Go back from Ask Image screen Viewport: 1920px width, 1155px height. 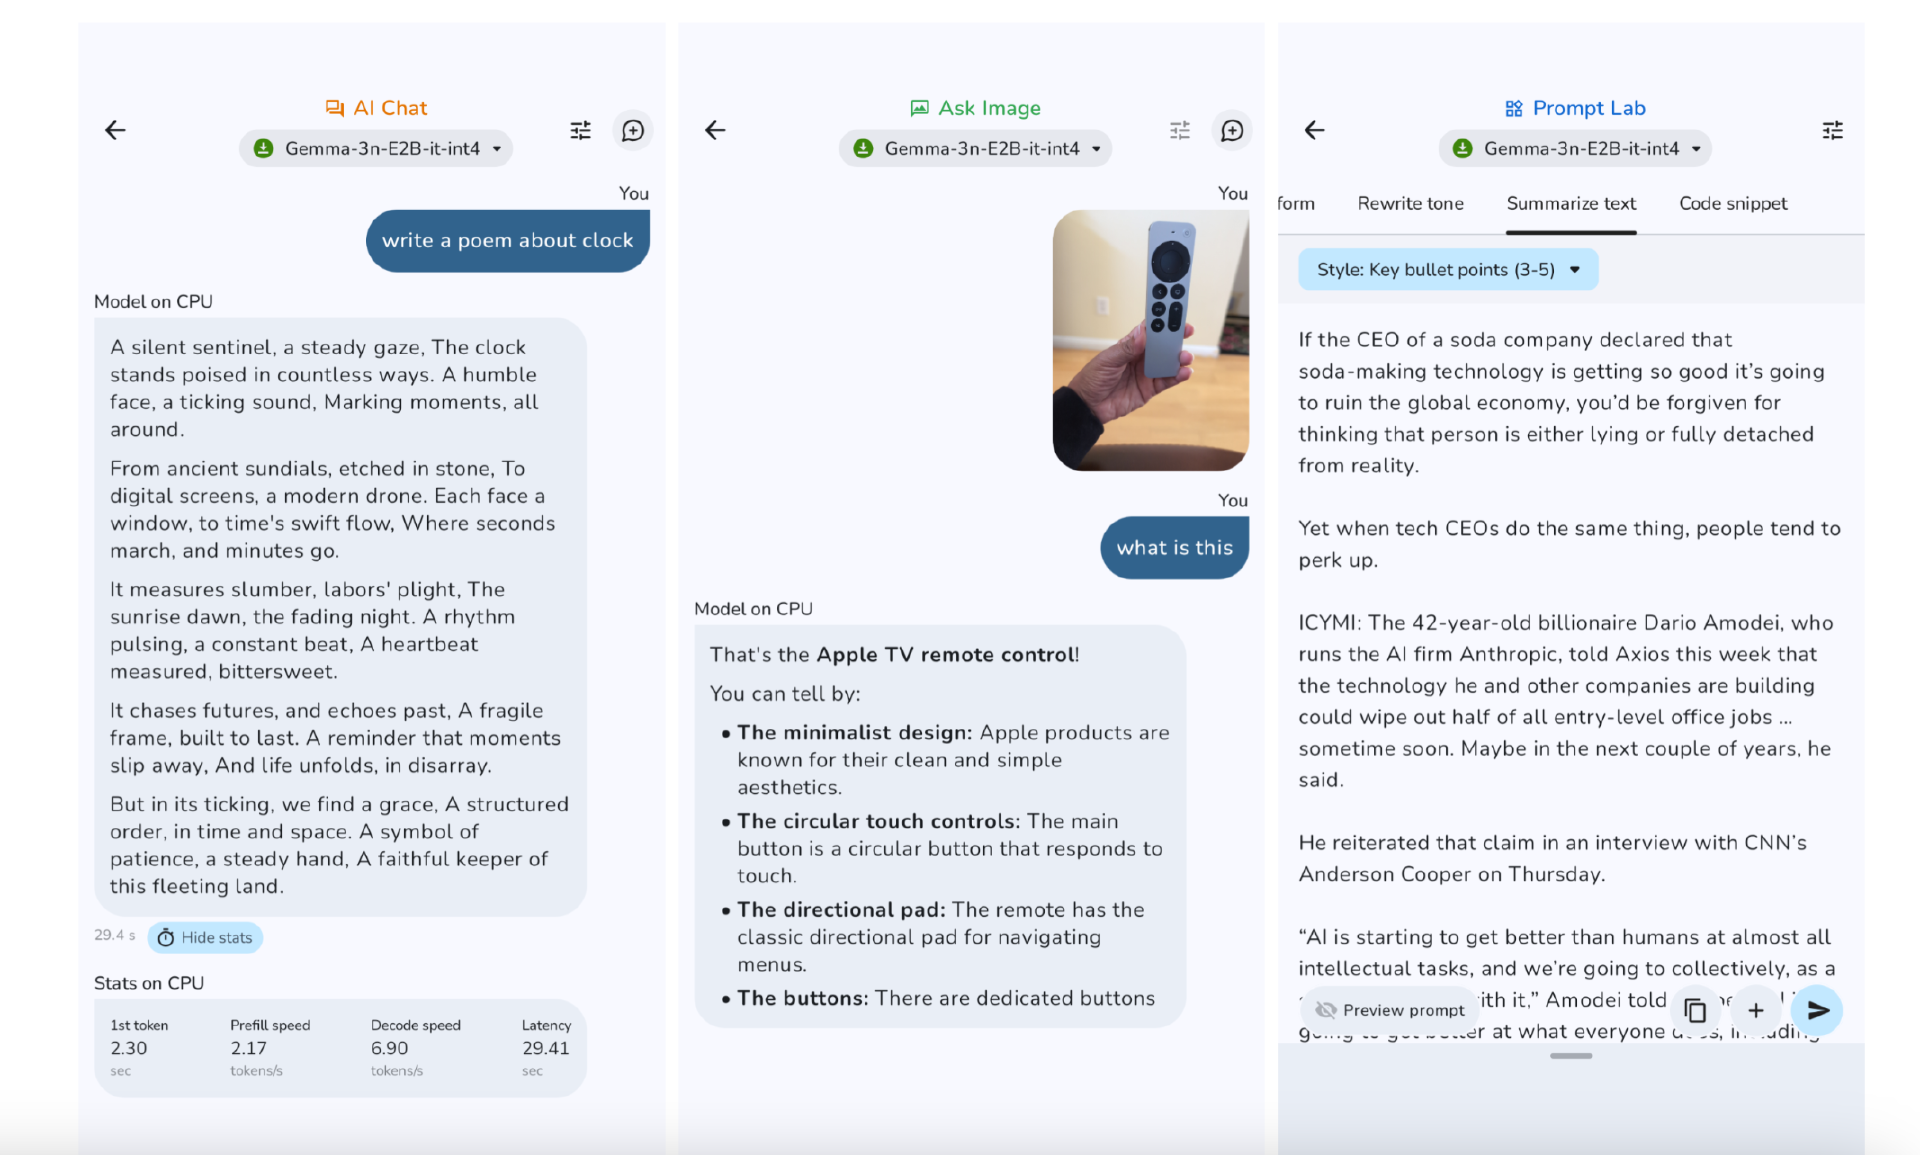(x=715, y=130)
